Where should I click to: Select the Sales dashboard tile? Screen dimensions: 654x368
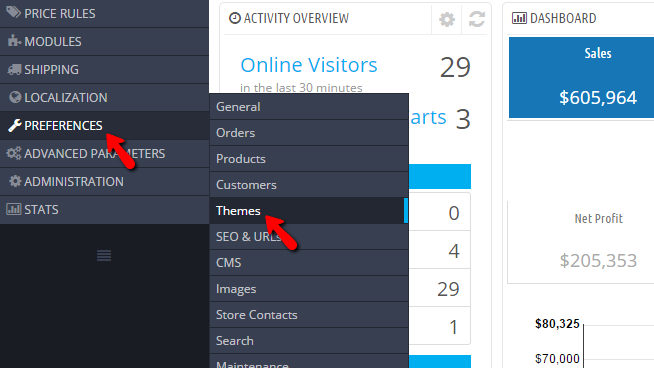click(581, 78)
